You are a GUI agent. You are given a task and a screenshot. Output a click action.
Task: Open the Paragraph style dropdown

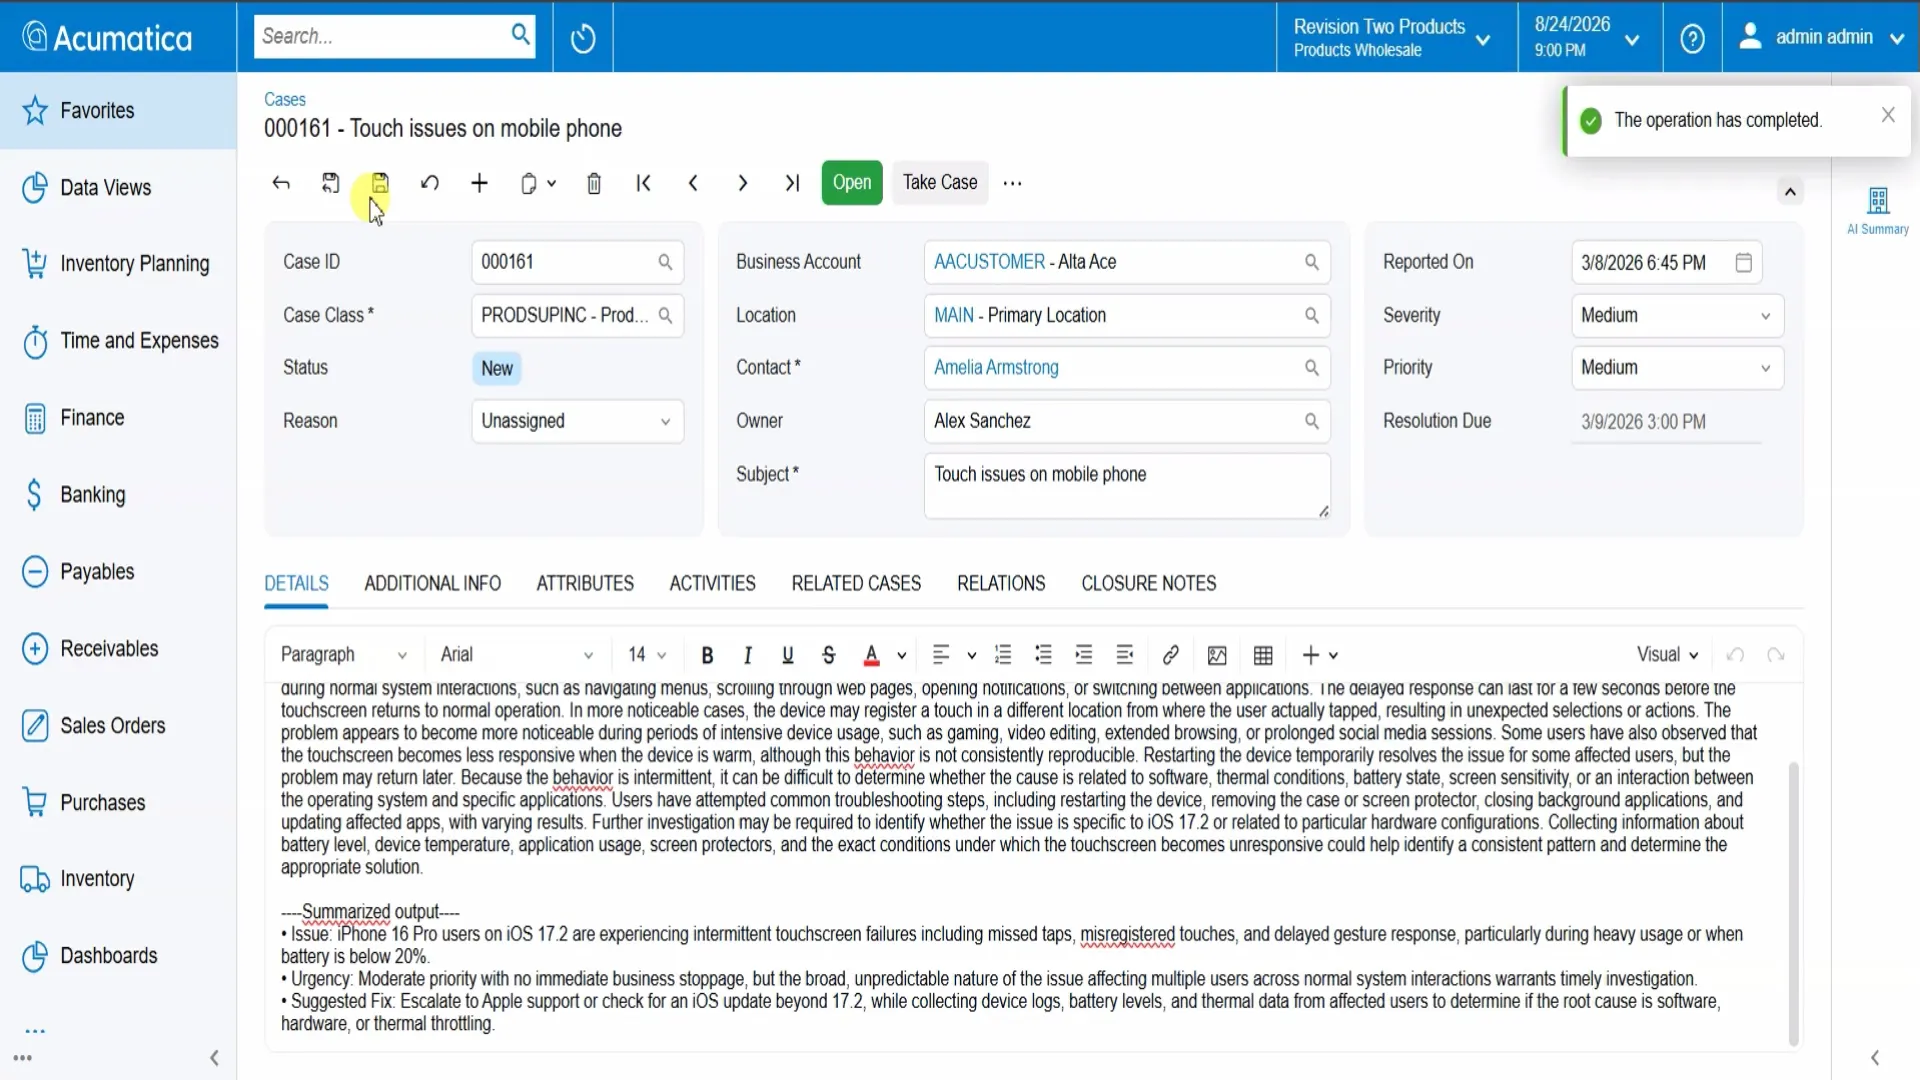pos(343,655)
